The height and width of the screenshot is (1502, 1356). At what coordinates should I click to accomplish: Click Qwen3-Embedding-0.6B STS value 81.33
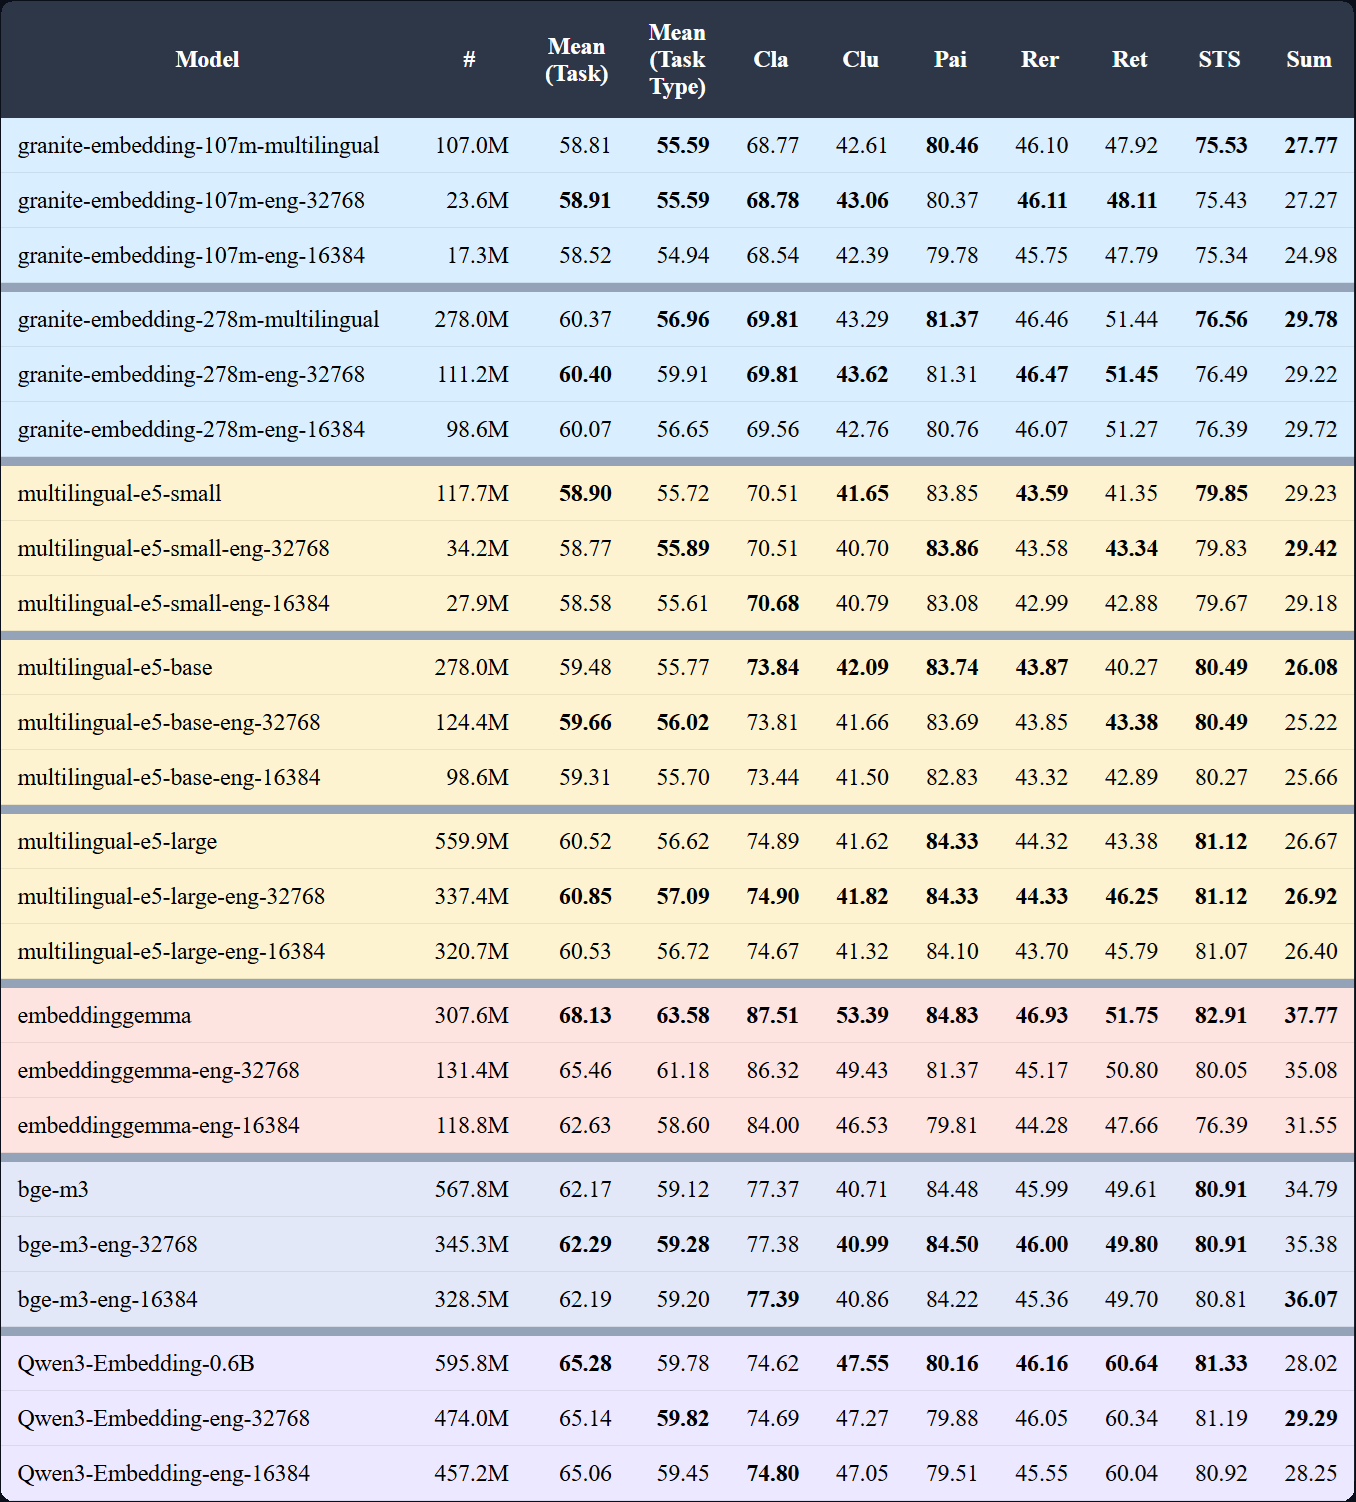pos(1221,1364)
